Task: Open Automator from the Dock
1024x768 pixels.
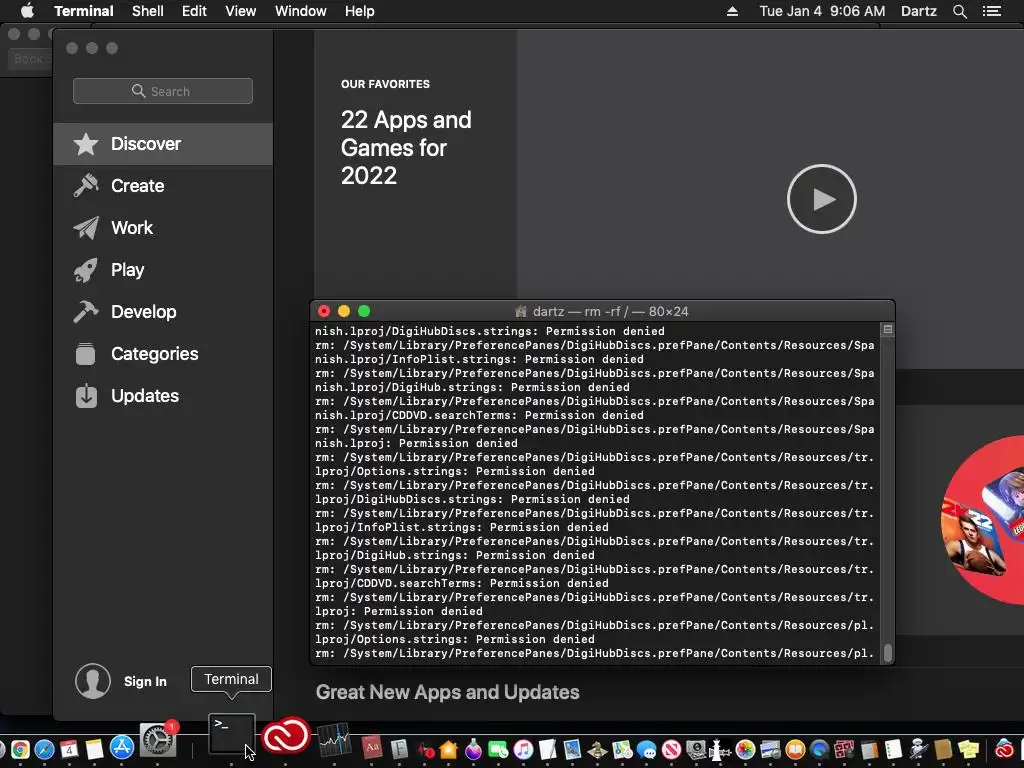Action: (x=918, y=748)
